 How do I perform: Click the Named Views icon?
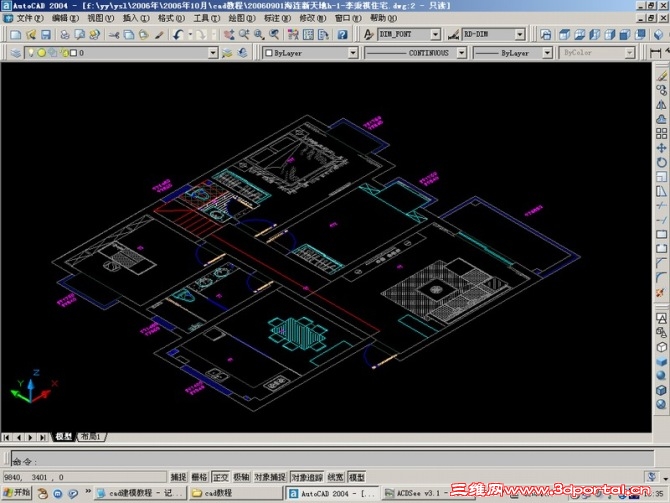(x=546, y=35)
